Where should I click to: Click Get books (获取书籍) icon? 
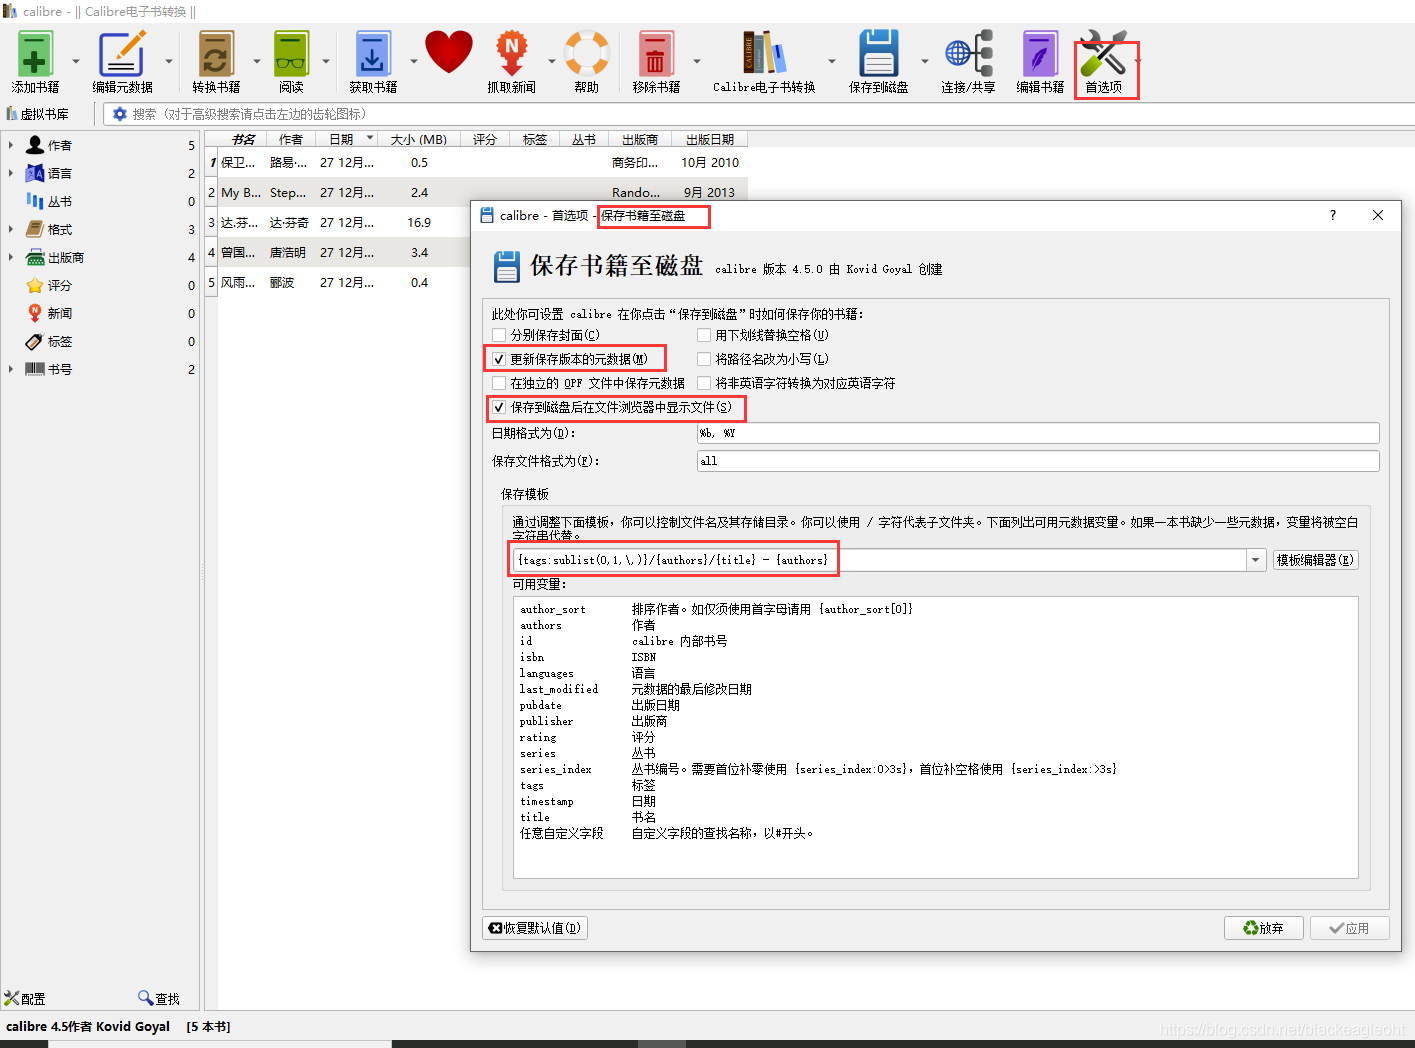pyautogui.click(x=372, y=54)
